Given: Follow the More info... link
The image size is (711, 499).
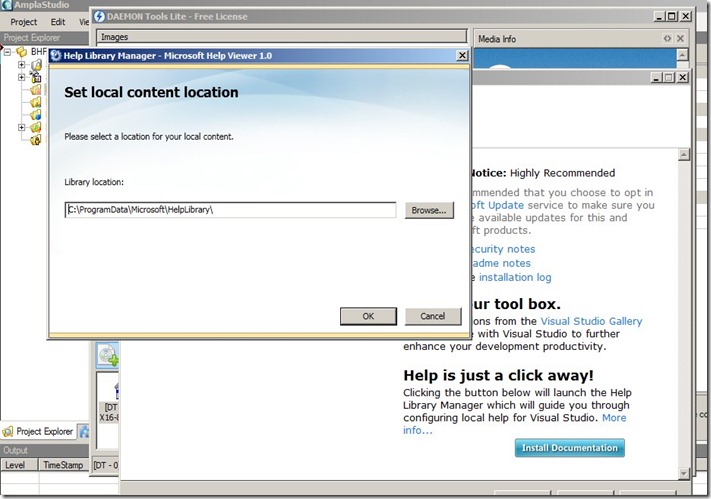Looking at the screenshot, I should point(614,418).
